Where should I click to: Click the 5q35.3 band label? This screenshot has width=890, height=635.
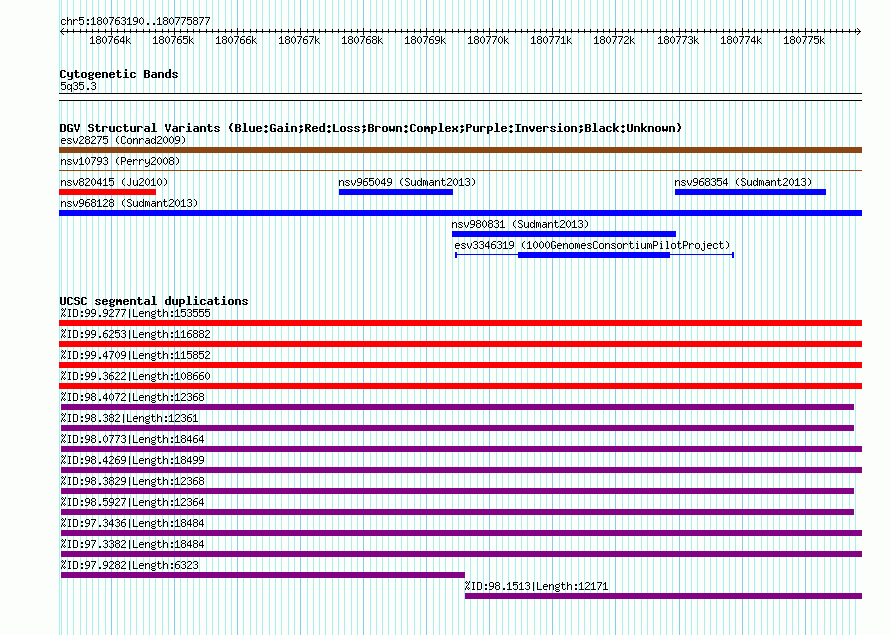78,86
